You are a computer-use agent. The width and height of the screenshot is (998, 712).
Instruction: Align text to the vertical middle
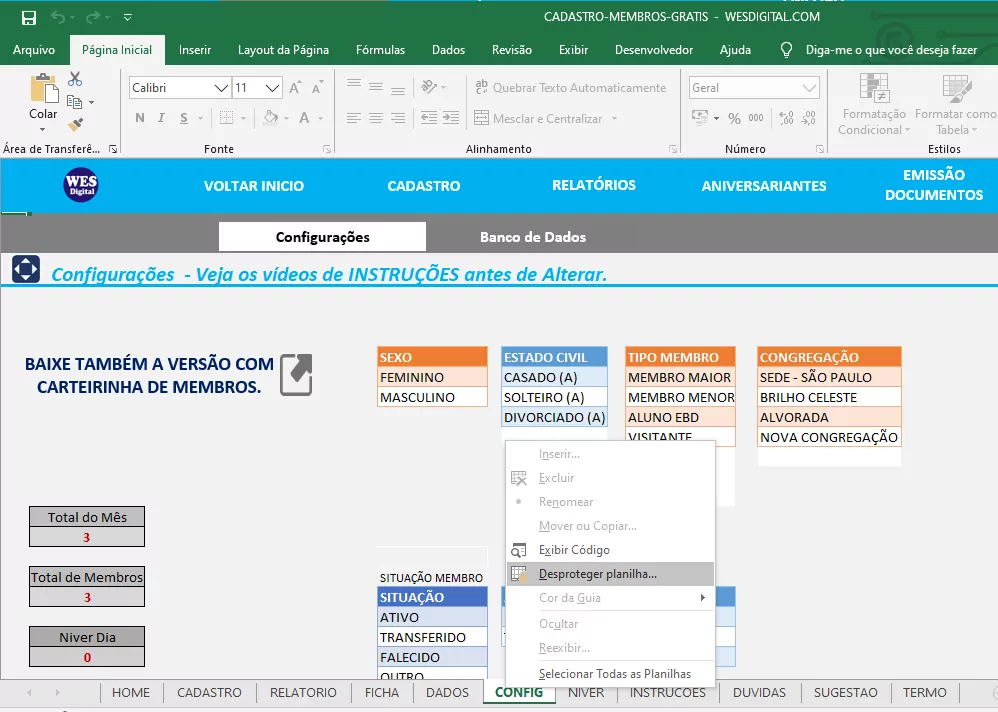tap(376, 87)
